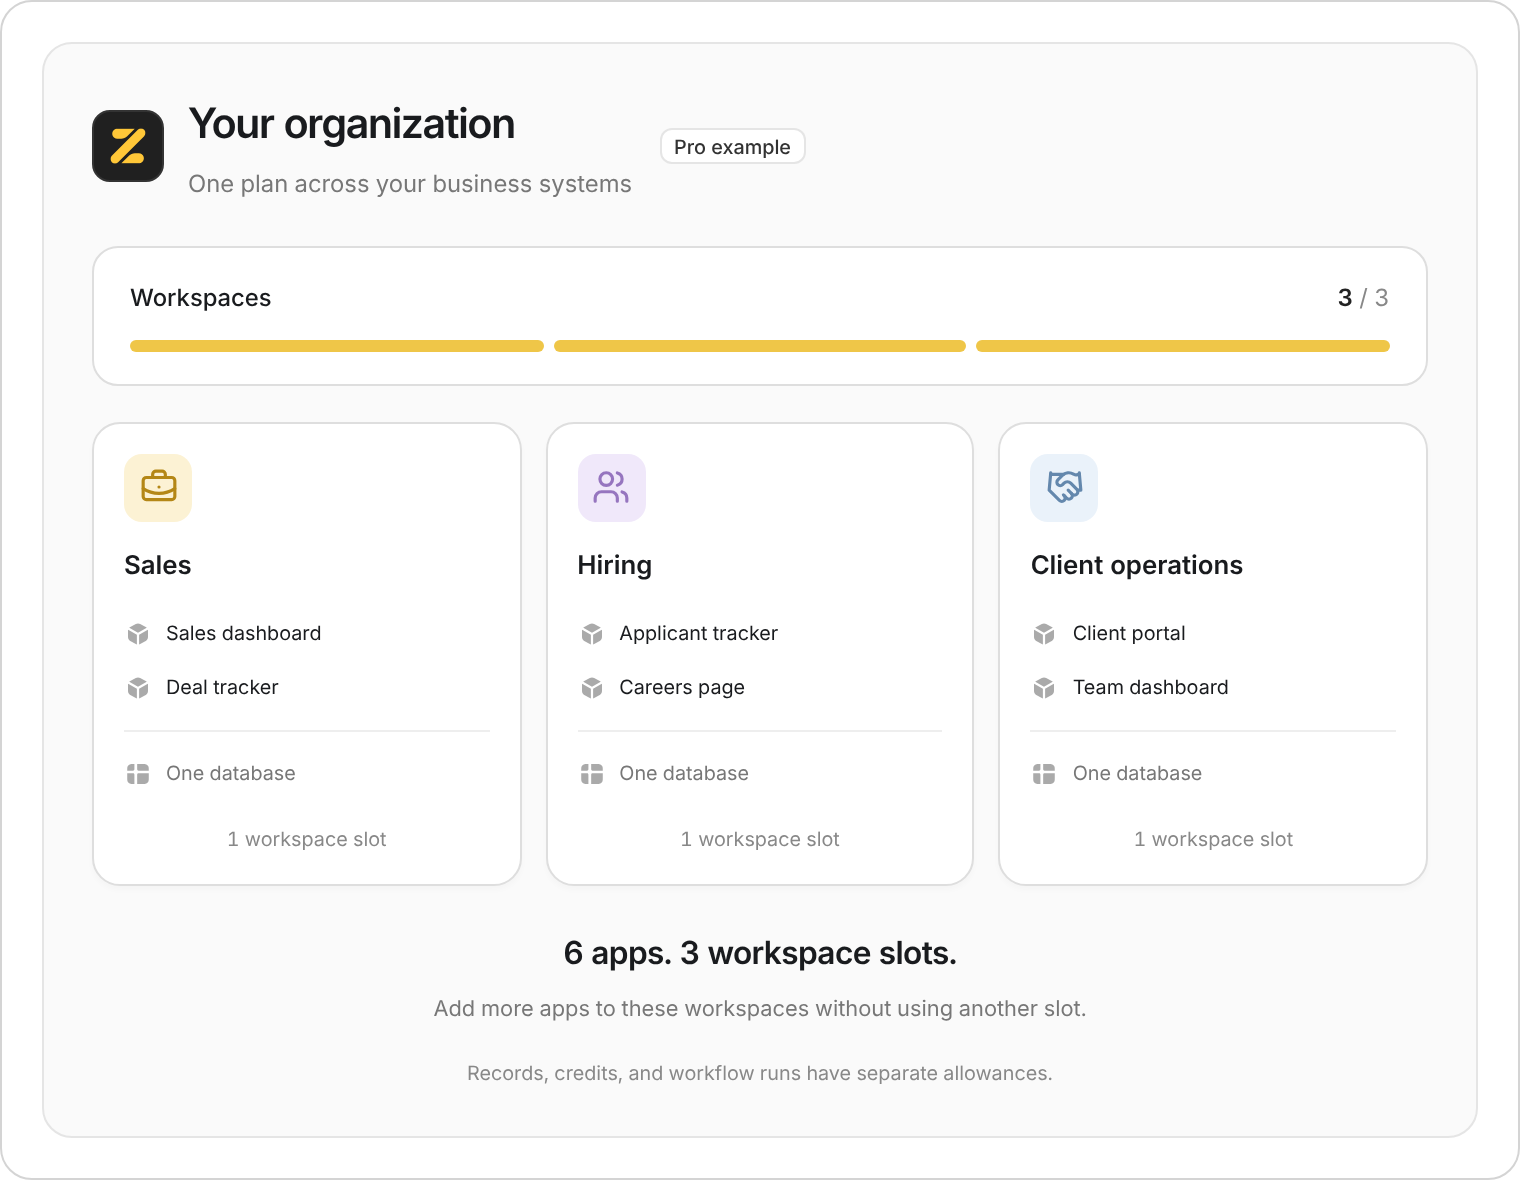Click the cube icon beside Careers page
Screen dimensions: 1520x1180
click(592, 688)
